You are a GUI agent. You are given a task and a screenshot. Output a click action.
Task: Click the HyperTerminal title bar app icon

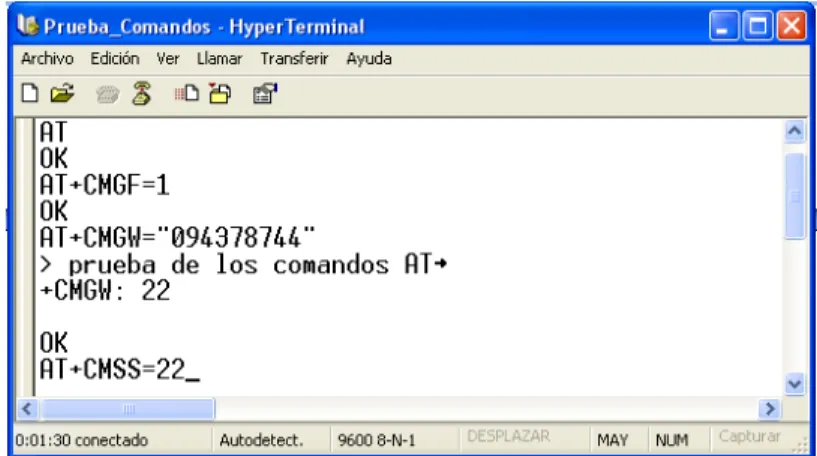28,26
